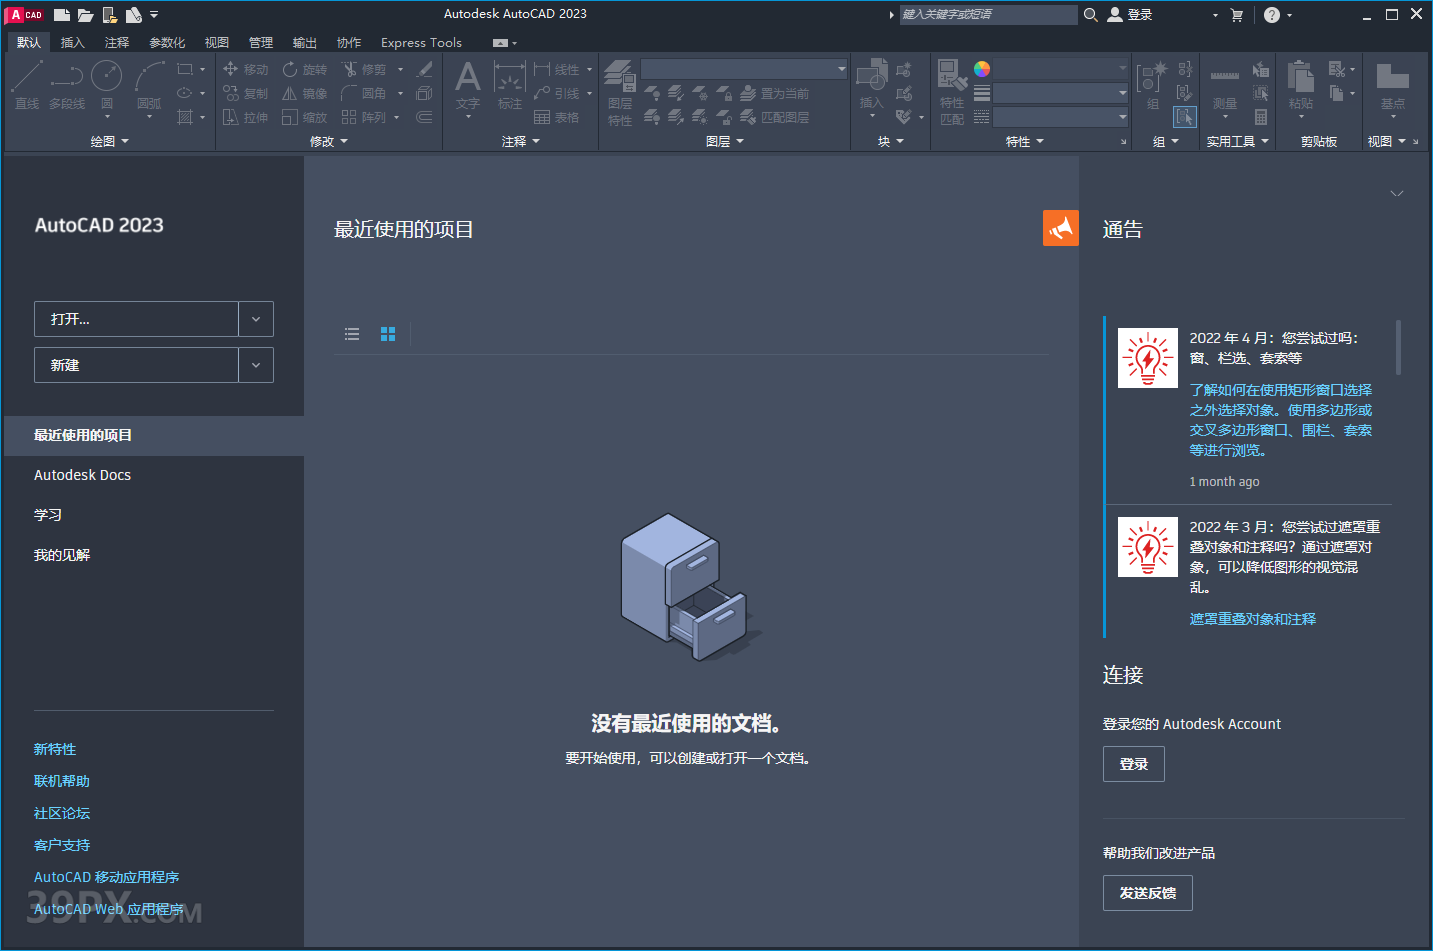Select the Text (文字) annotation tool
Image resolution: width=1433 pixels, height=951 pixels.
[467, 85]
